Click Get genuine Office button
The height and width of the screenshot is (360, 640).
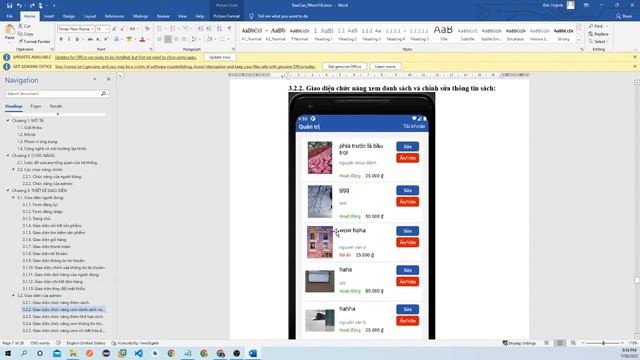click(x=344, y=66)
